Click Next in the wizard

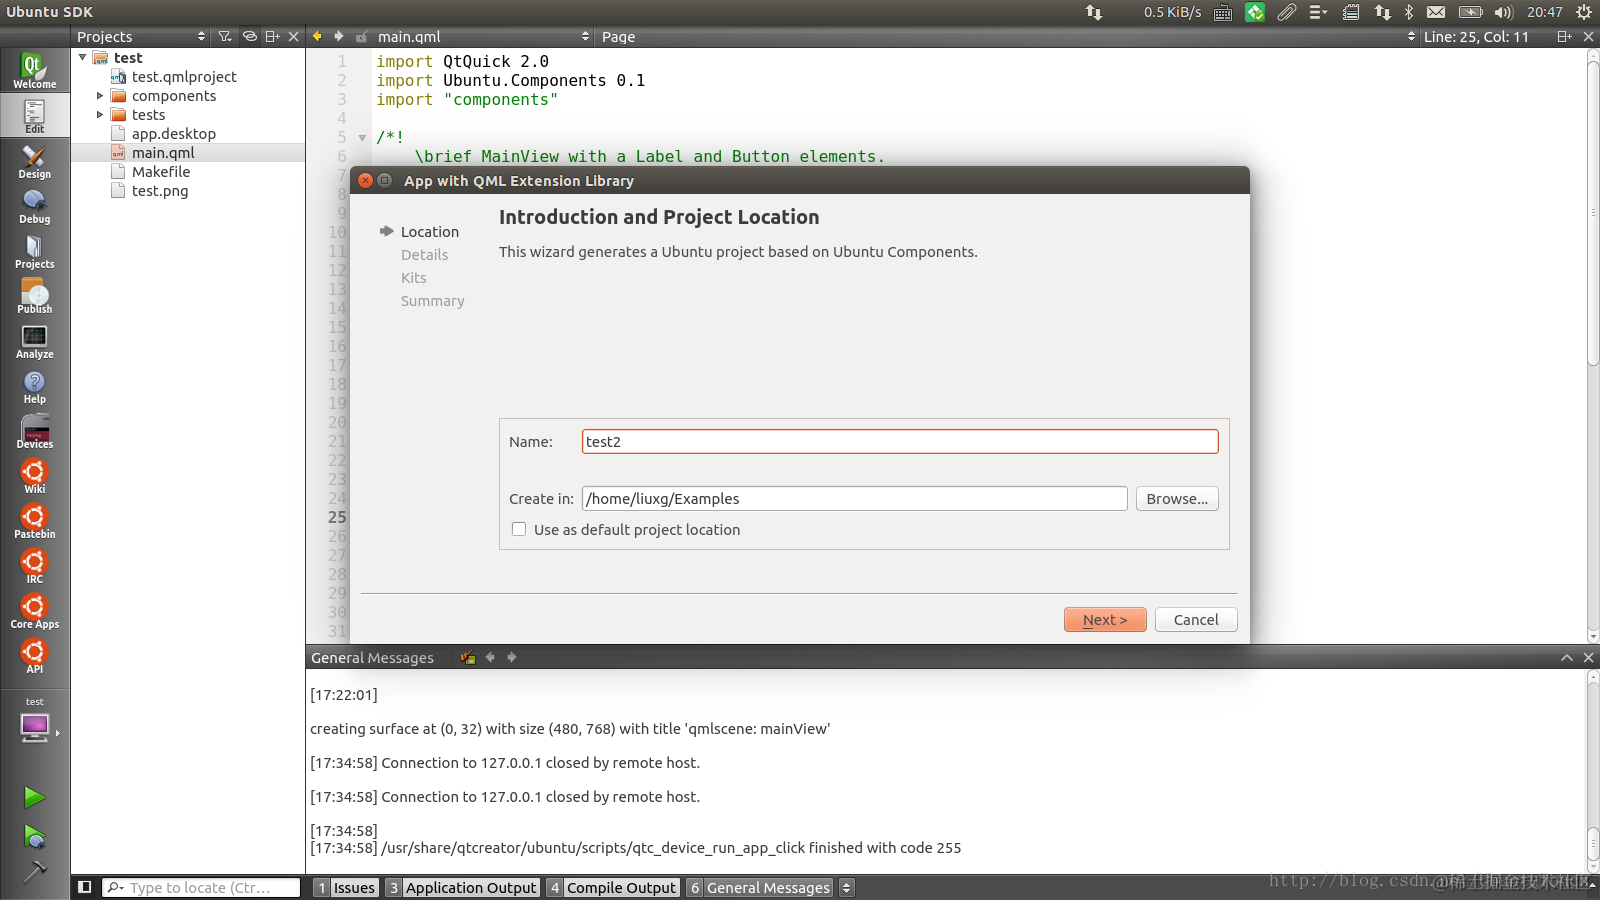click(x=1105, y=620)
